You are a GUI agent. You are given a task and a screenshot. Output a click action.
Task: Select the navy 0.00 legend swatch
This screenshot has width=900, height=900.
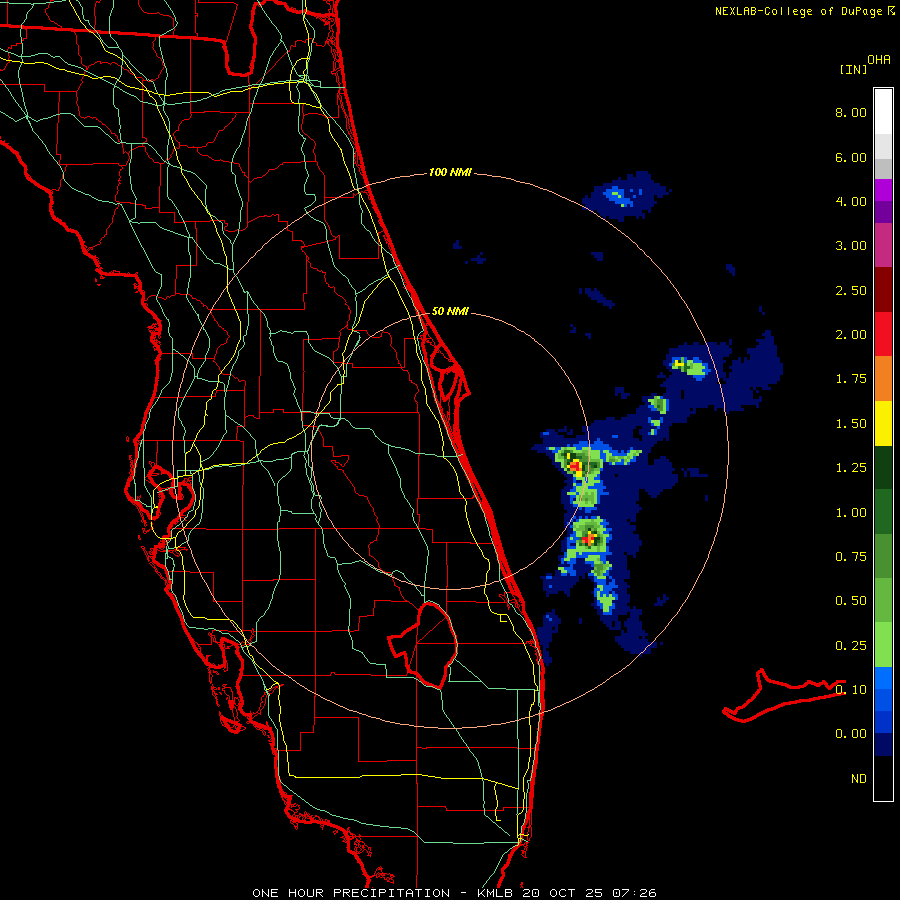click(883, 745)
